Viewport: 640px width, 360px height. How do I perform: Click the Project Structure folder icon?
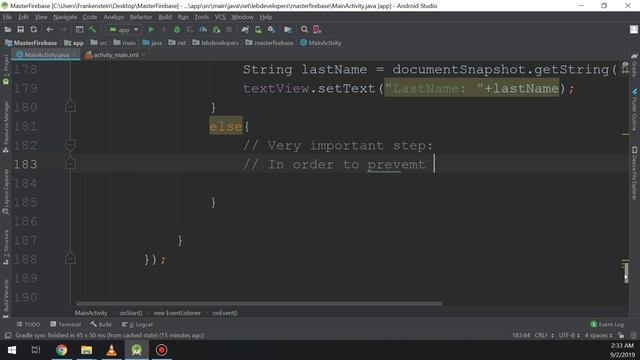click(288, 29)
